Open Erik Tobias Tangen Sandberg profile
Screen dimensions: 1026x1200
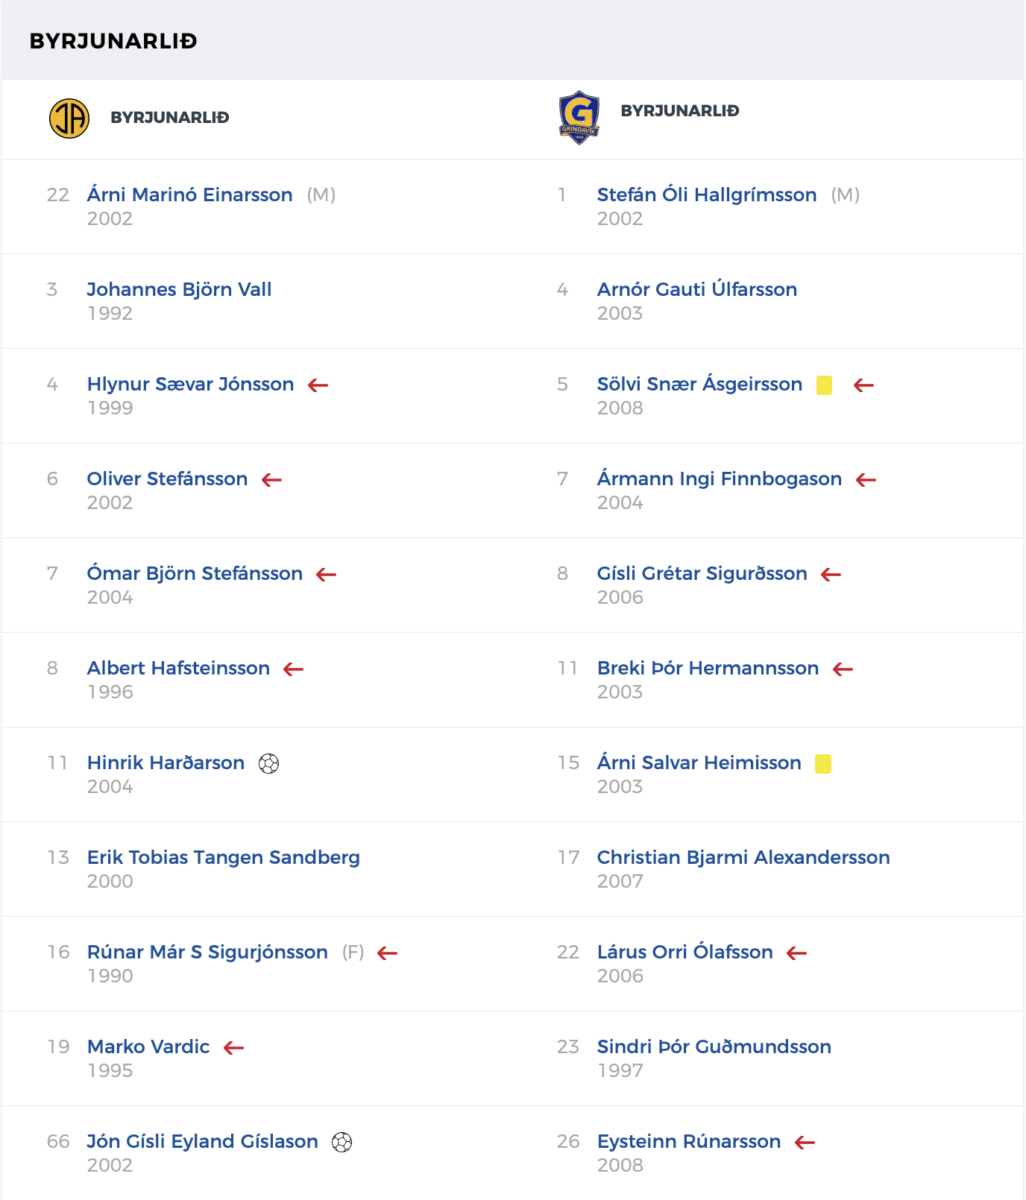tap(223, 857)
